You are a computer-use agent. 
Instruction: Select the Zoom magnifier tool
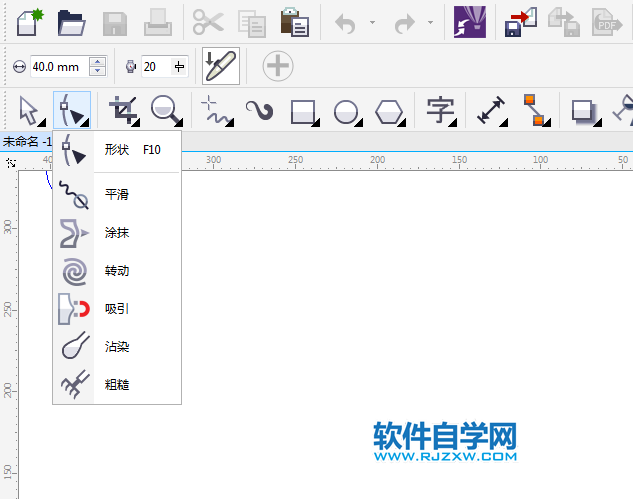pyautogui.click(x=167, y=109)
